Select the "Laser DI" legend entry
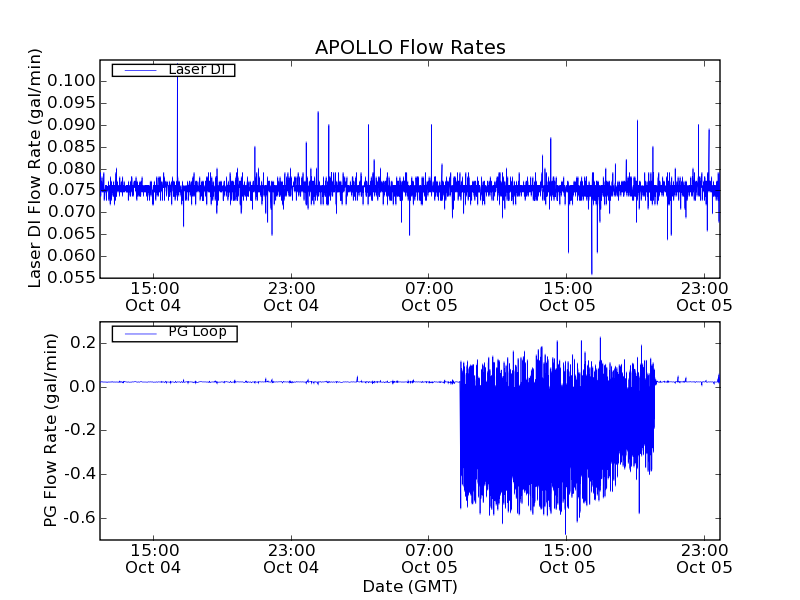800x600 pixels. tap(173, 69)
